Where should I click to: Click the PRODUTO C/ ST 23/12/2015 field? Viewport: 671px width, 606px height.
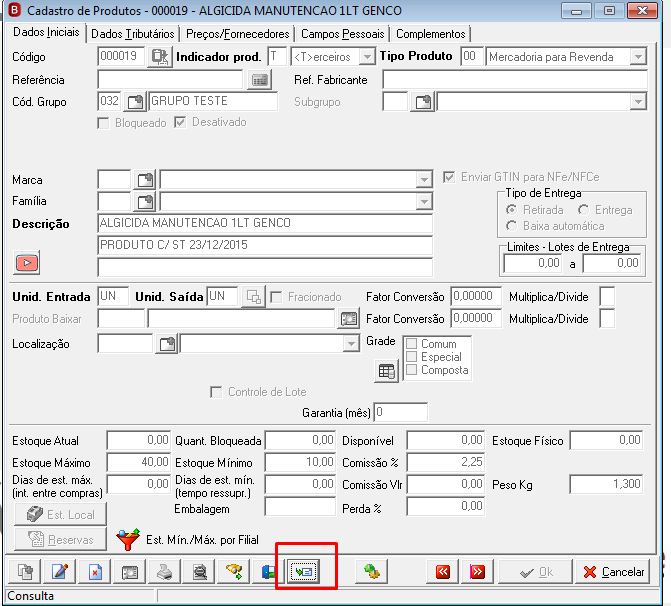[265, 245]
